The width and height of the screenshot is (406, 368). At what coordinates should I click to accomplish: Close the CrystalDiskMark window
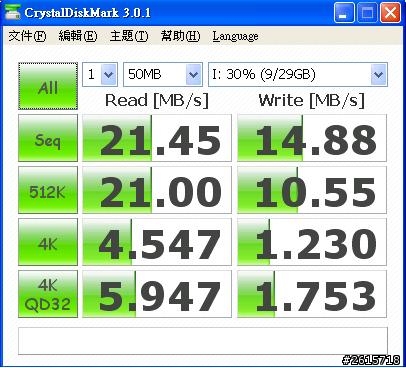pyautogui.click(x=390, y=13)
